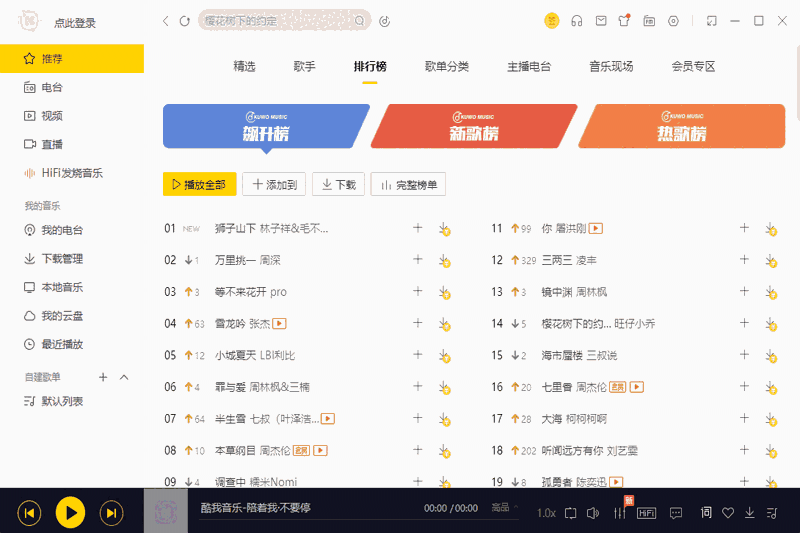The width and height of the screenshot is (800, 533).
Task: Click the refresh page icon
Action: (185, 21)
